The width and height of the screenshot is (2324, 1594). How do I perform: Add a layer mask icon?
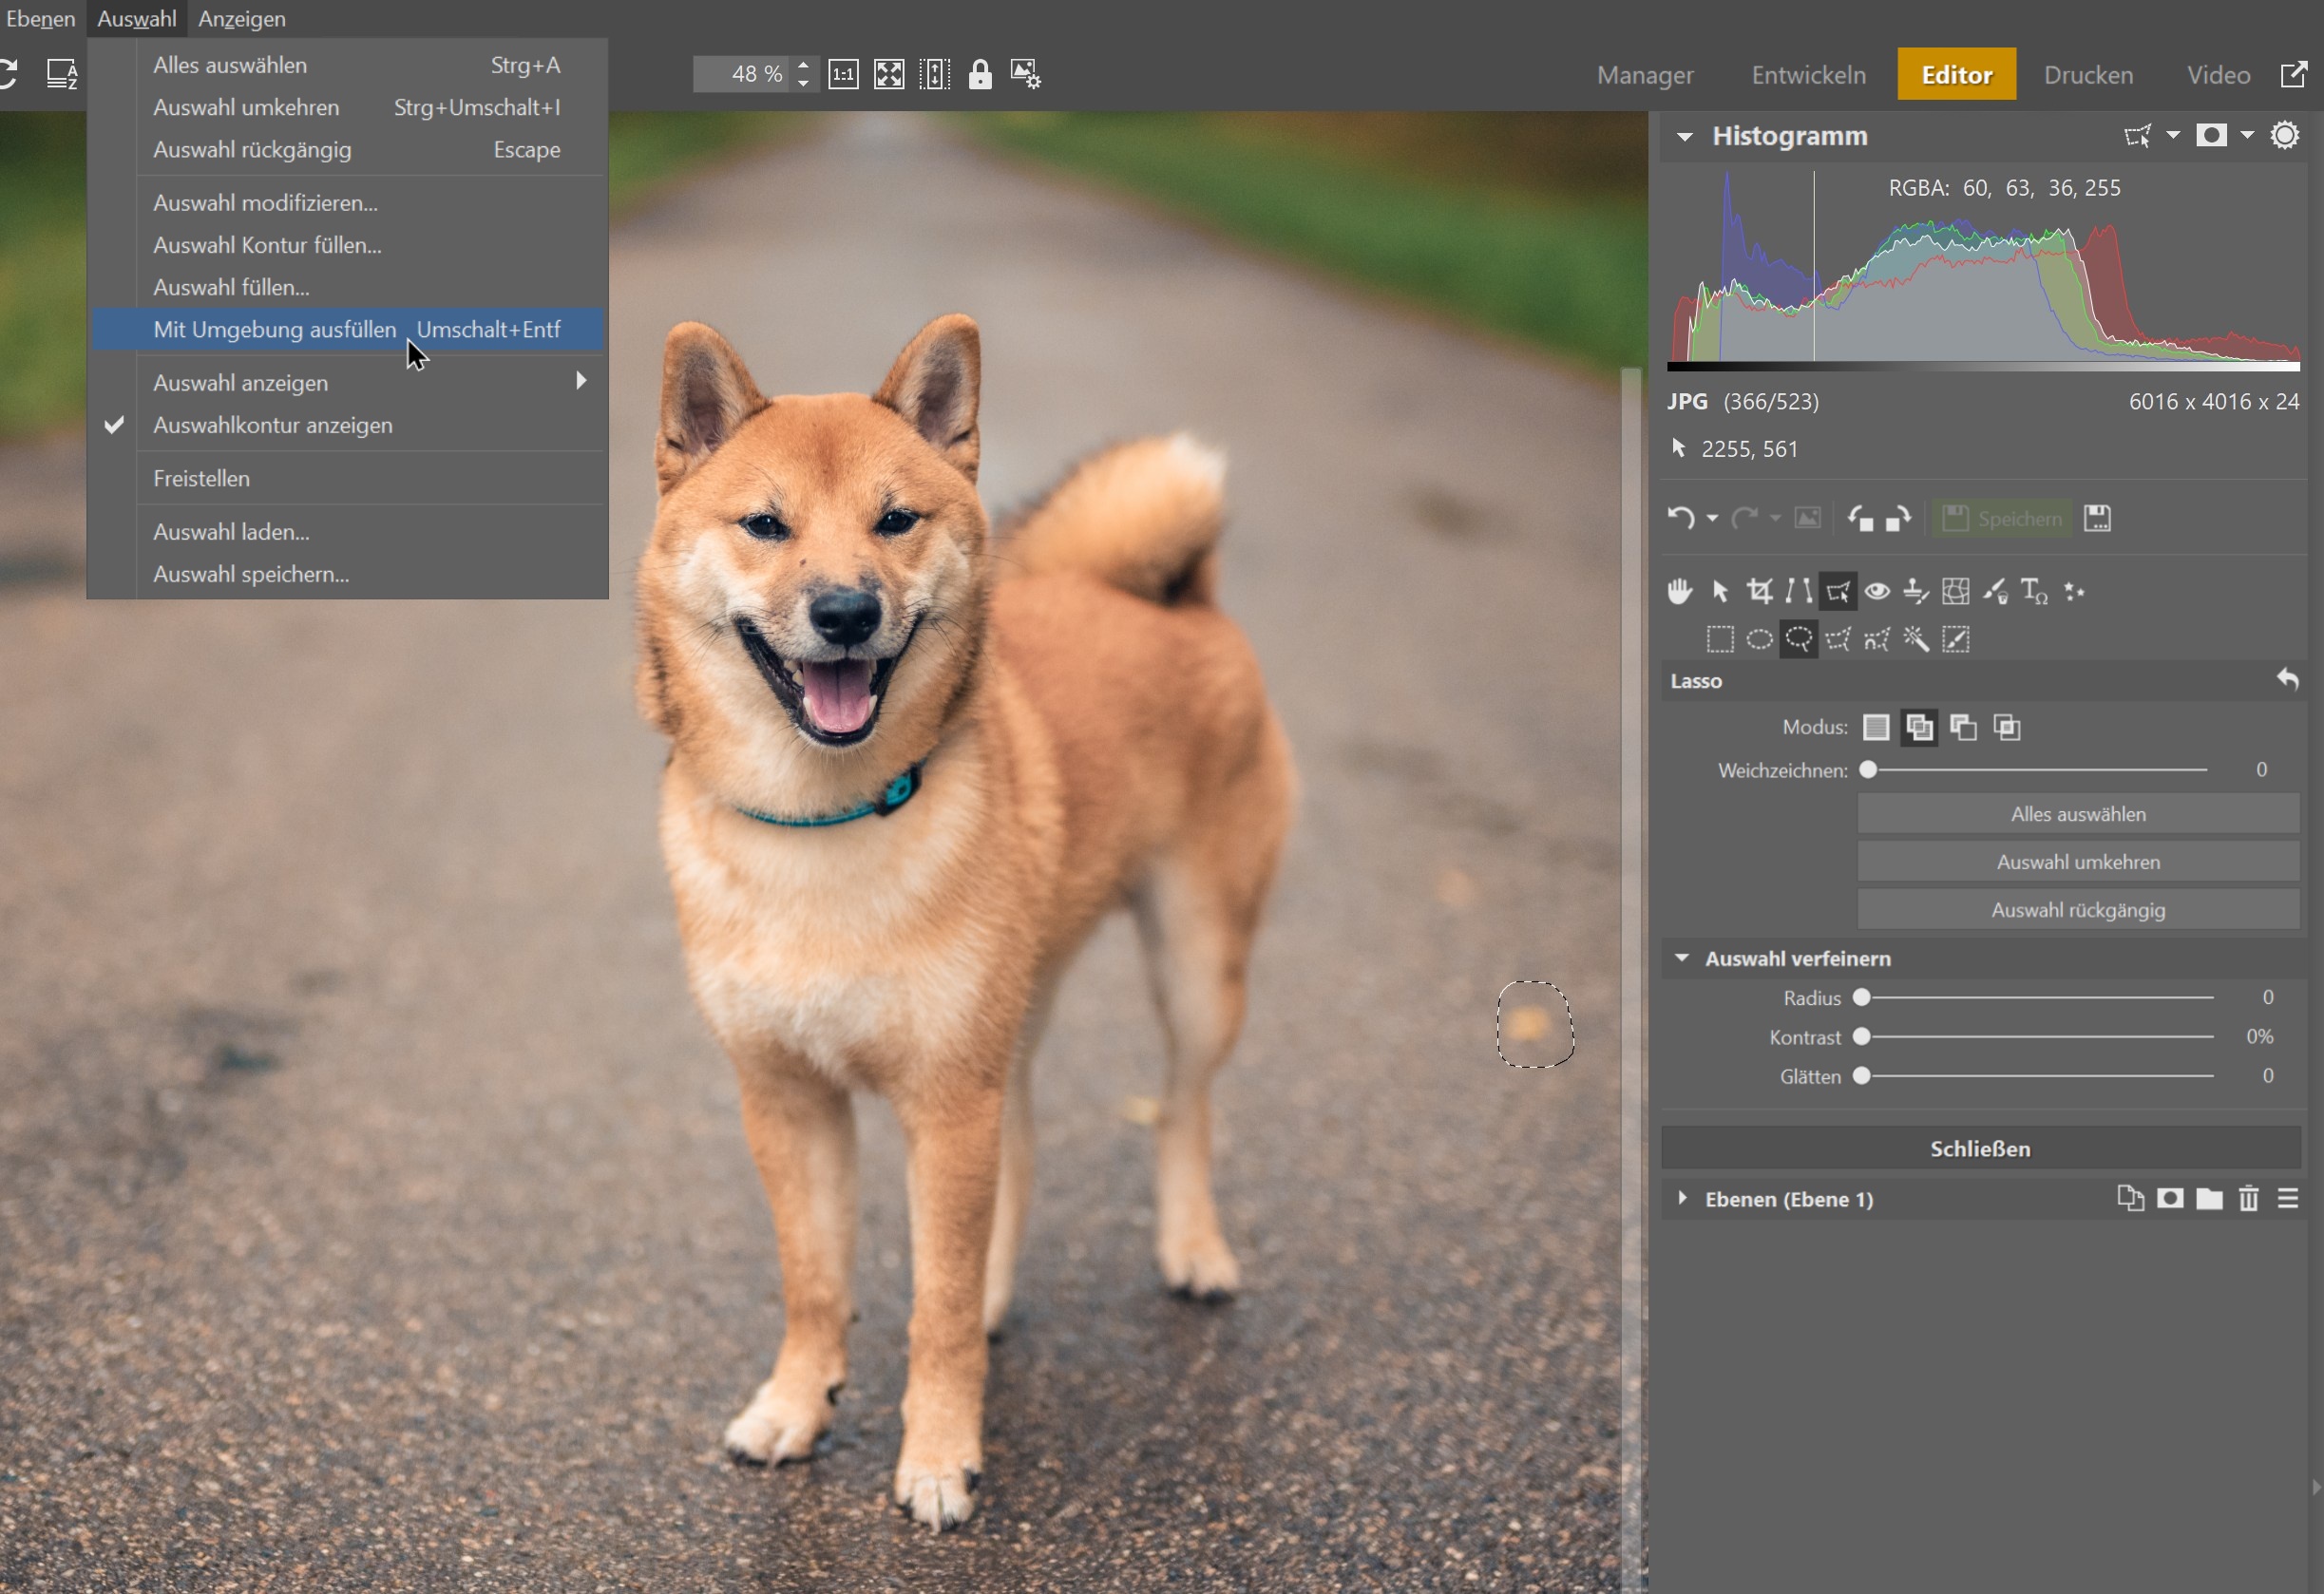pos(2169,1198)
